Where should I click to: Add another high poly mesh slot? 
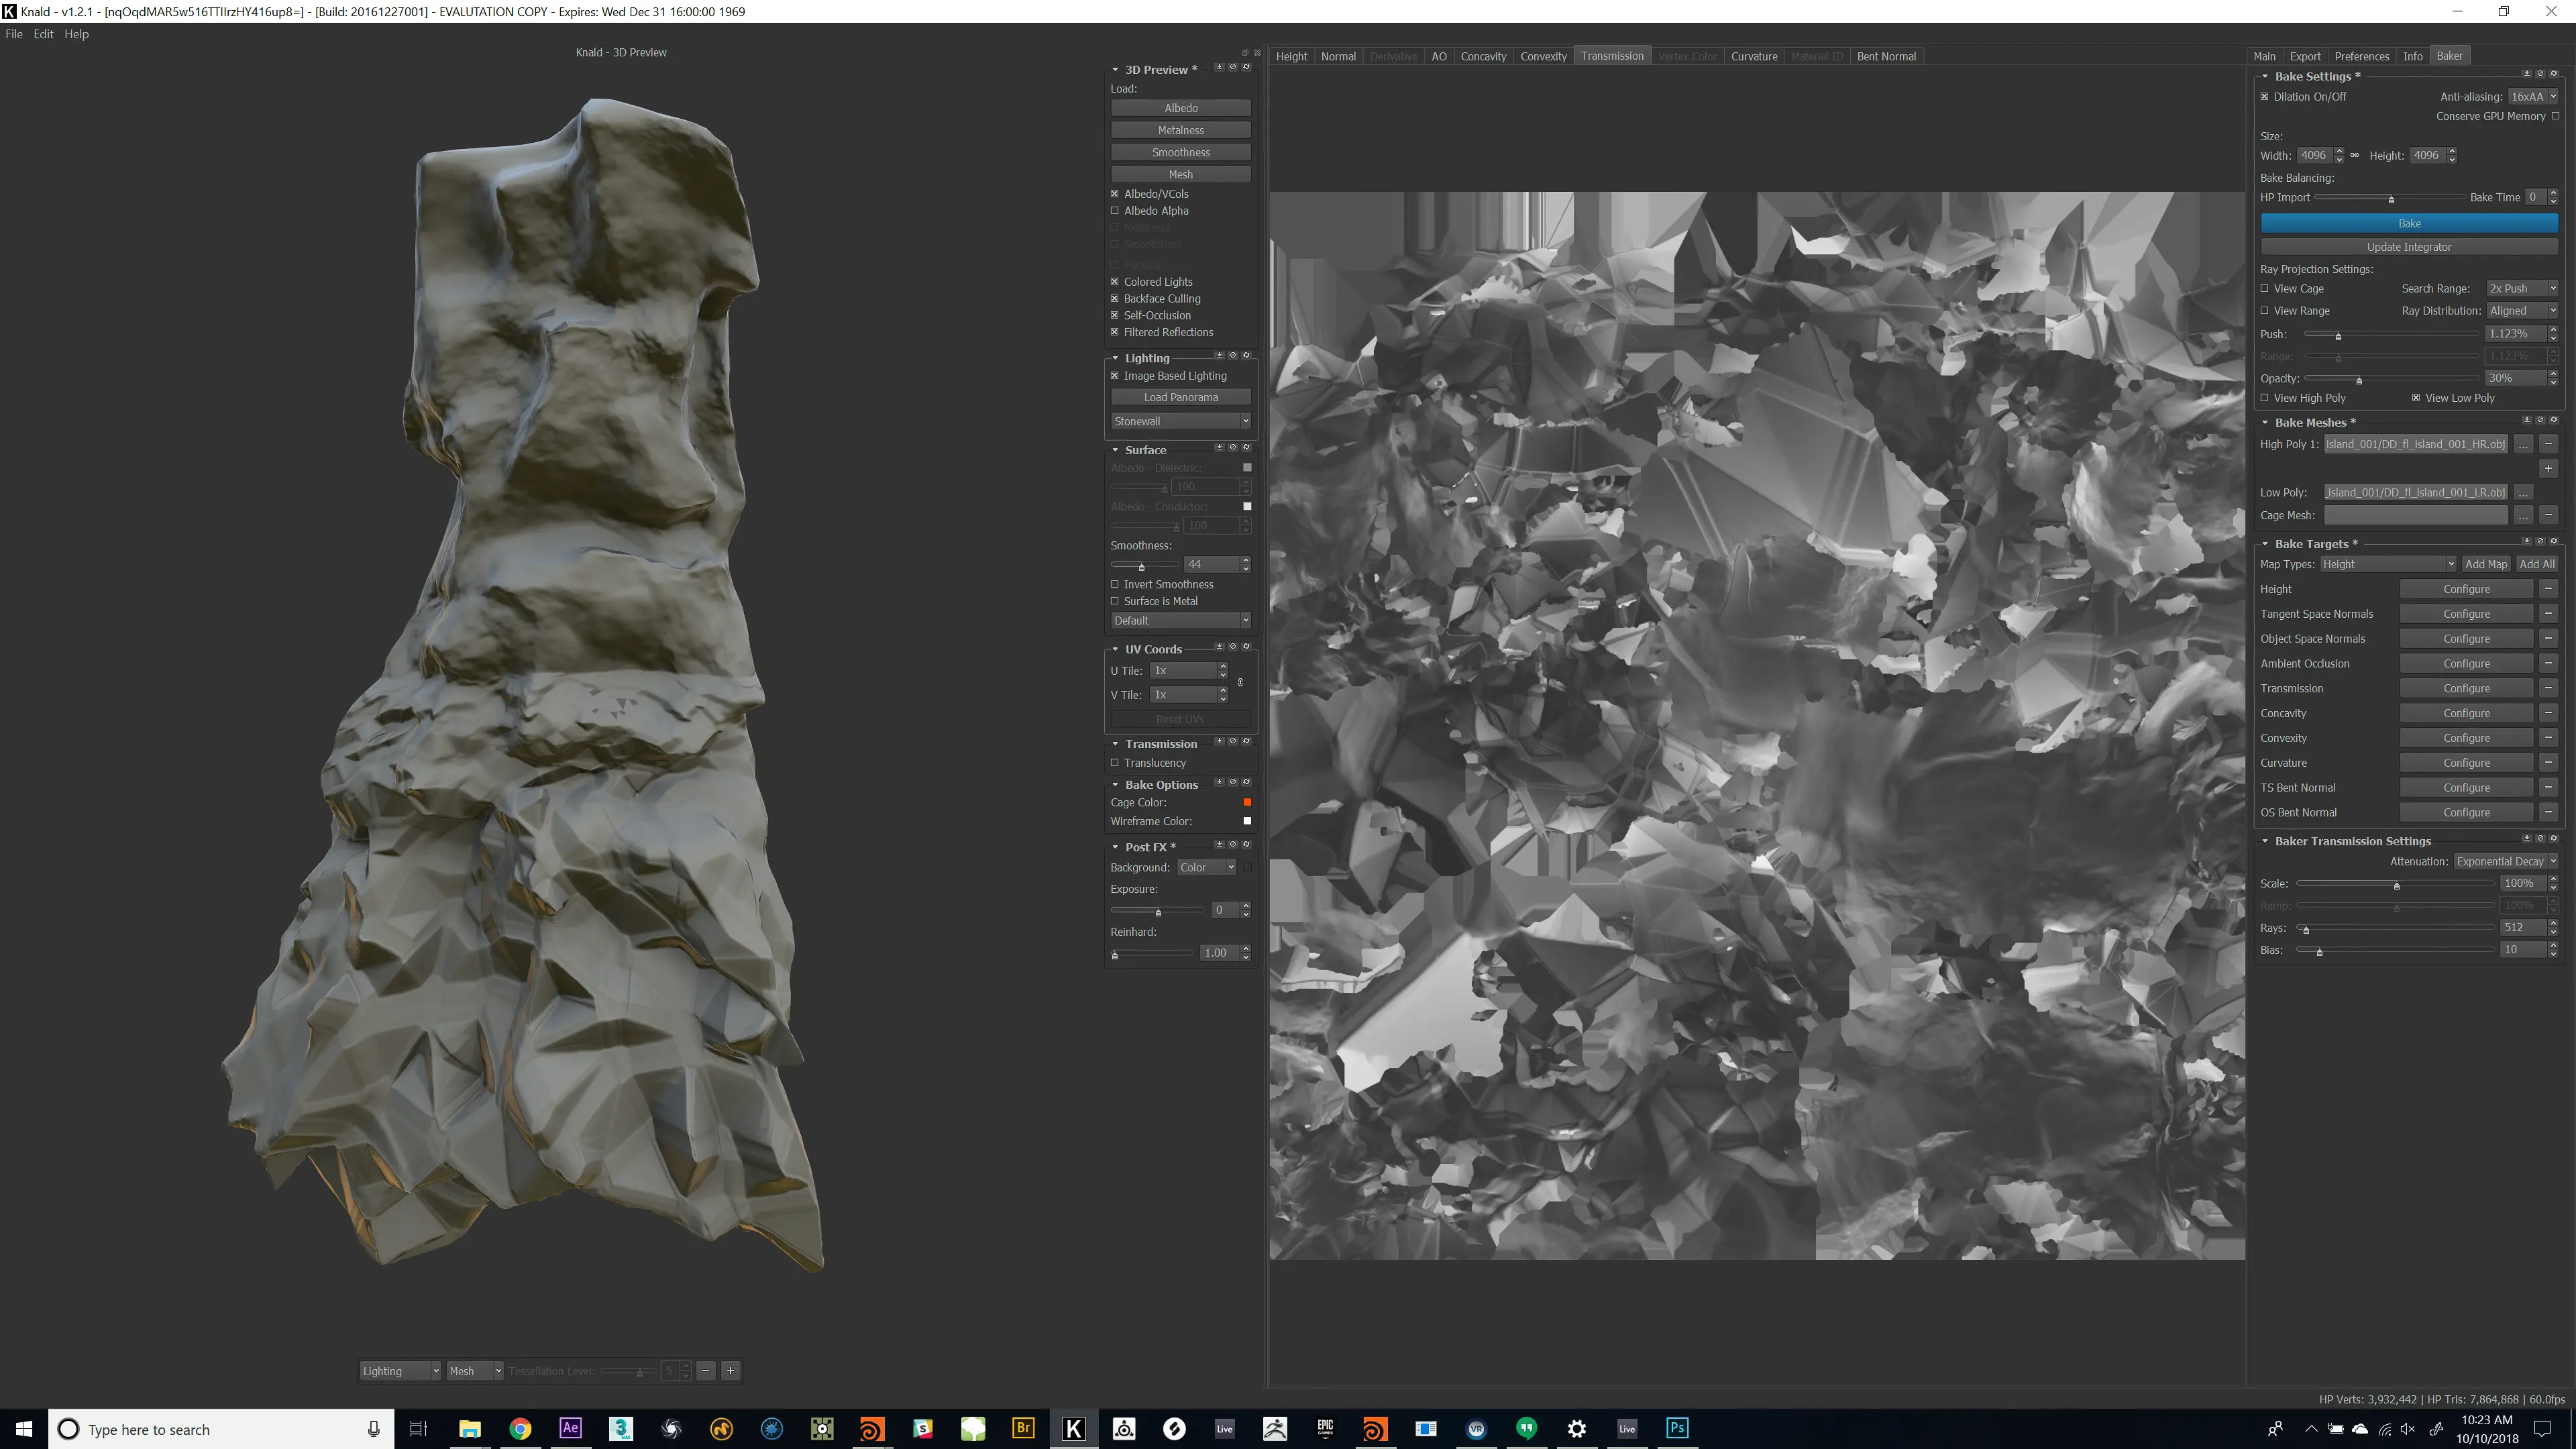pos(2548,468)
